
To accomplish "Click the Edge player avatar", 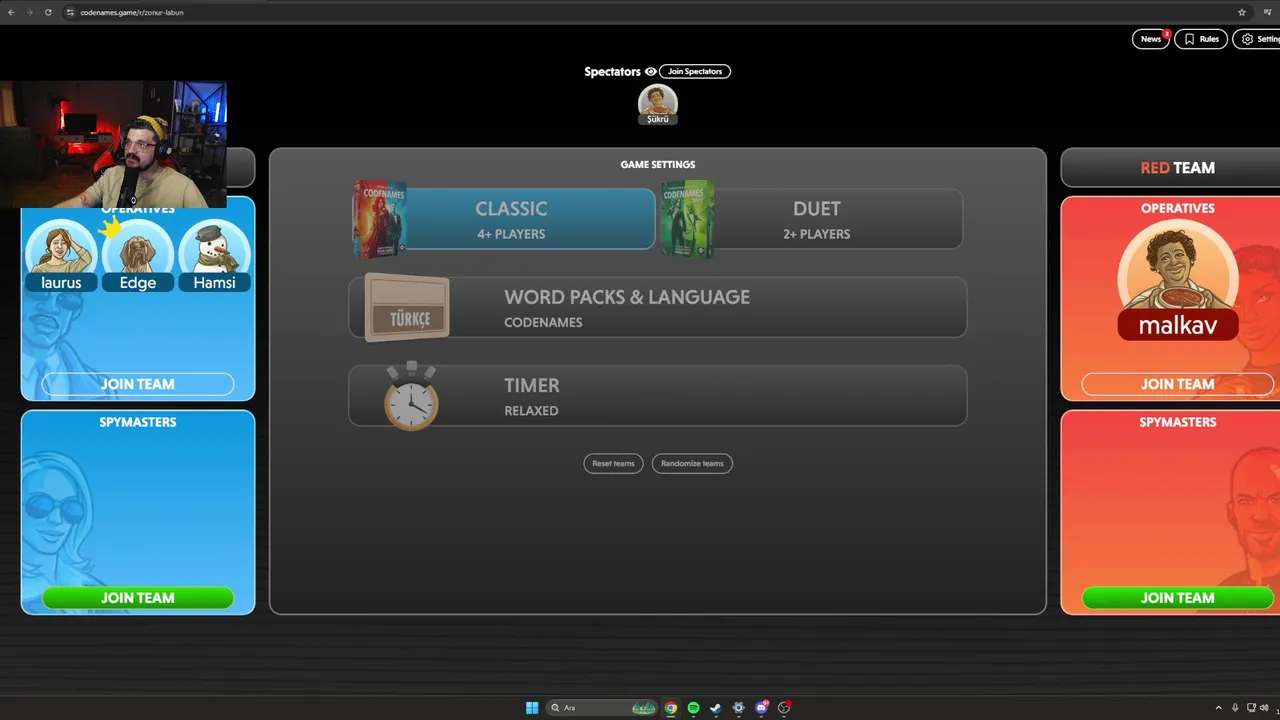I will [138, 256].
